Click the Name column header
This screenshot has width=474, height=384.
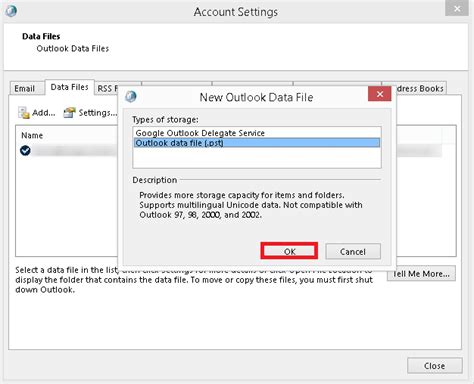tap(32, 135)
